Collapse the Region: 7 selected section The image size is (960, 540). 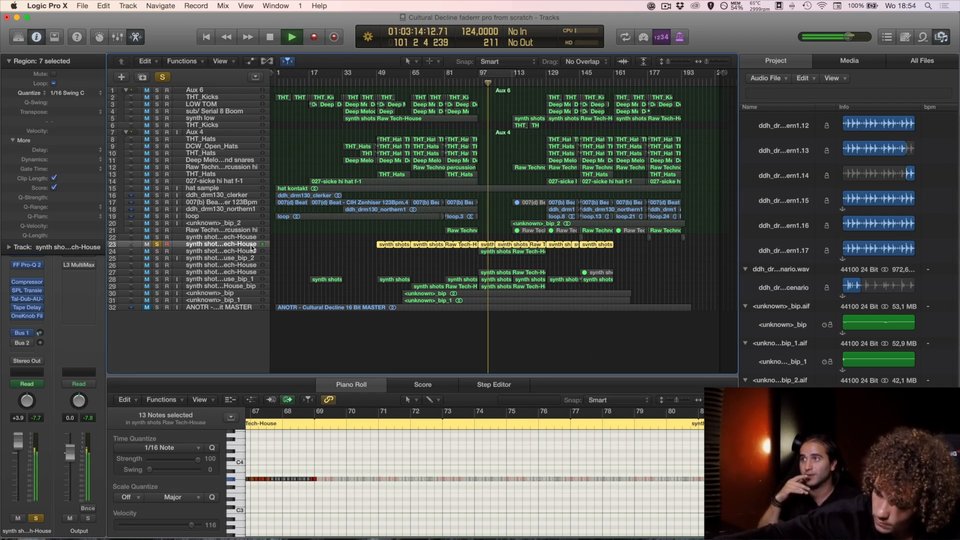tap(9, 61)
